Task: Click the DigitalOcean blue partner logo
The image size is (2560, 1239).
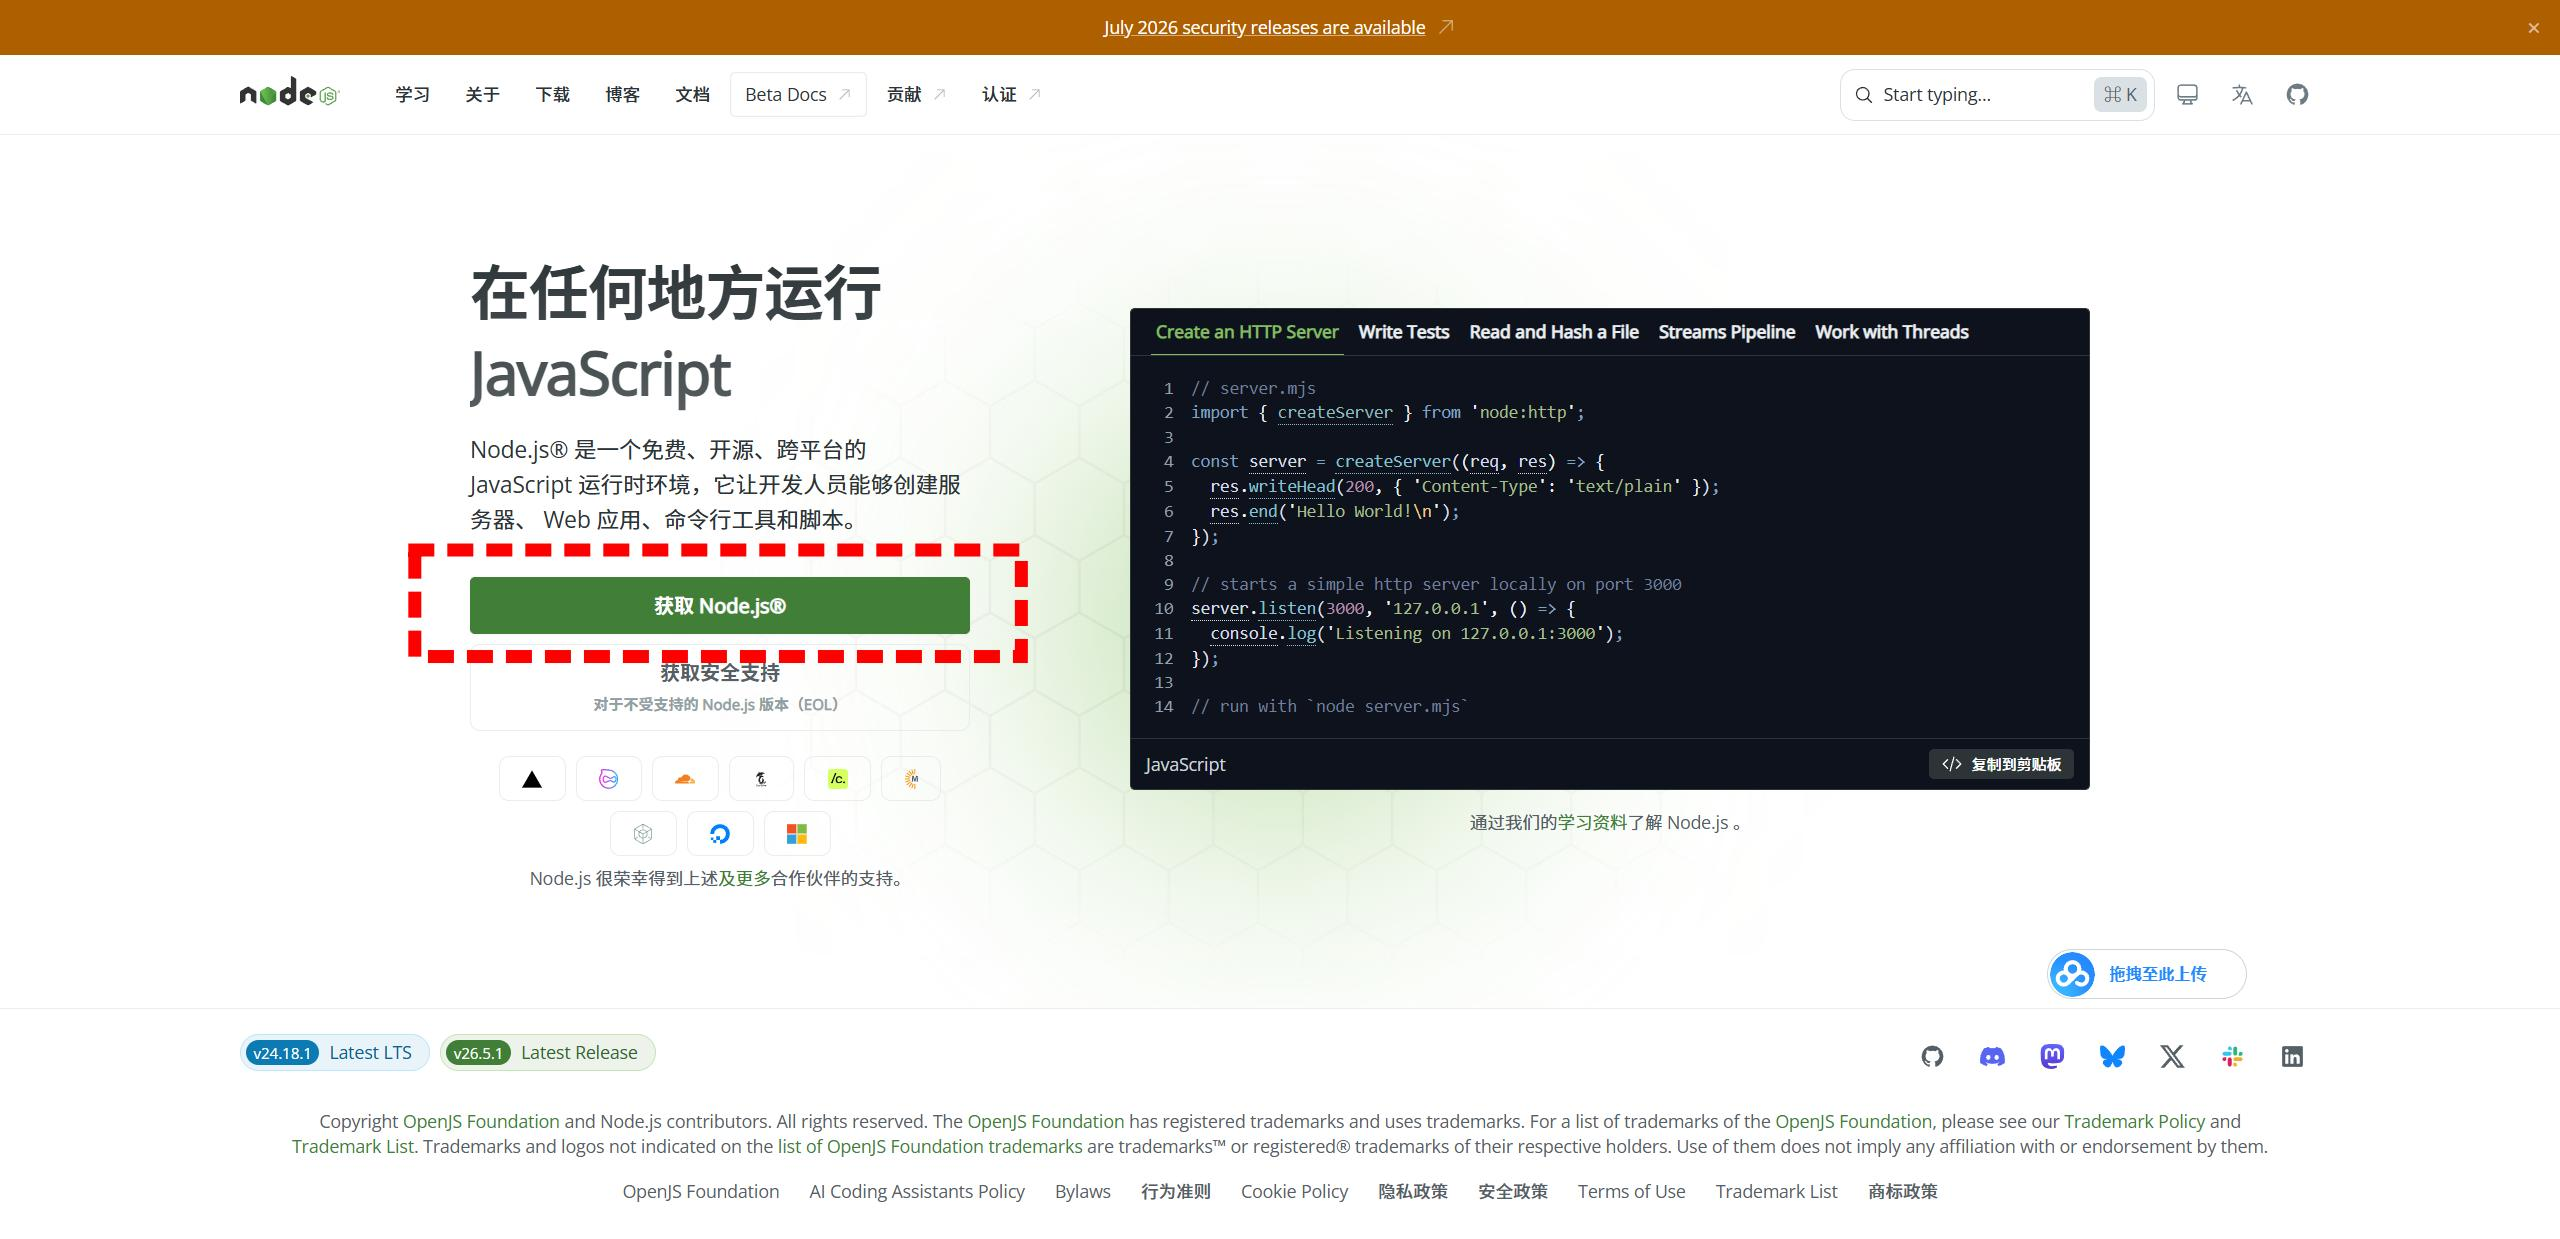Action: coord(720,834)
